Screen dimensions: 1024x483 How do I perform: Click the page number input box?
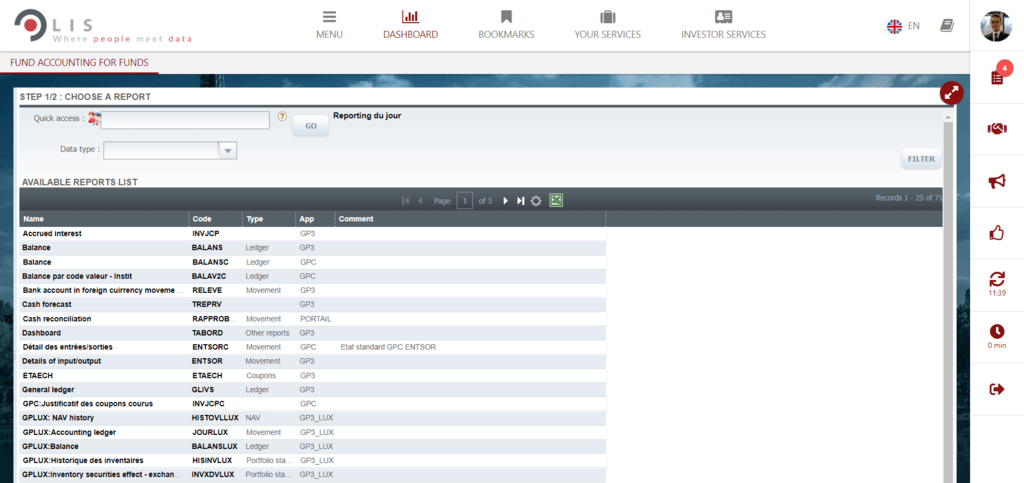point(464,201)
